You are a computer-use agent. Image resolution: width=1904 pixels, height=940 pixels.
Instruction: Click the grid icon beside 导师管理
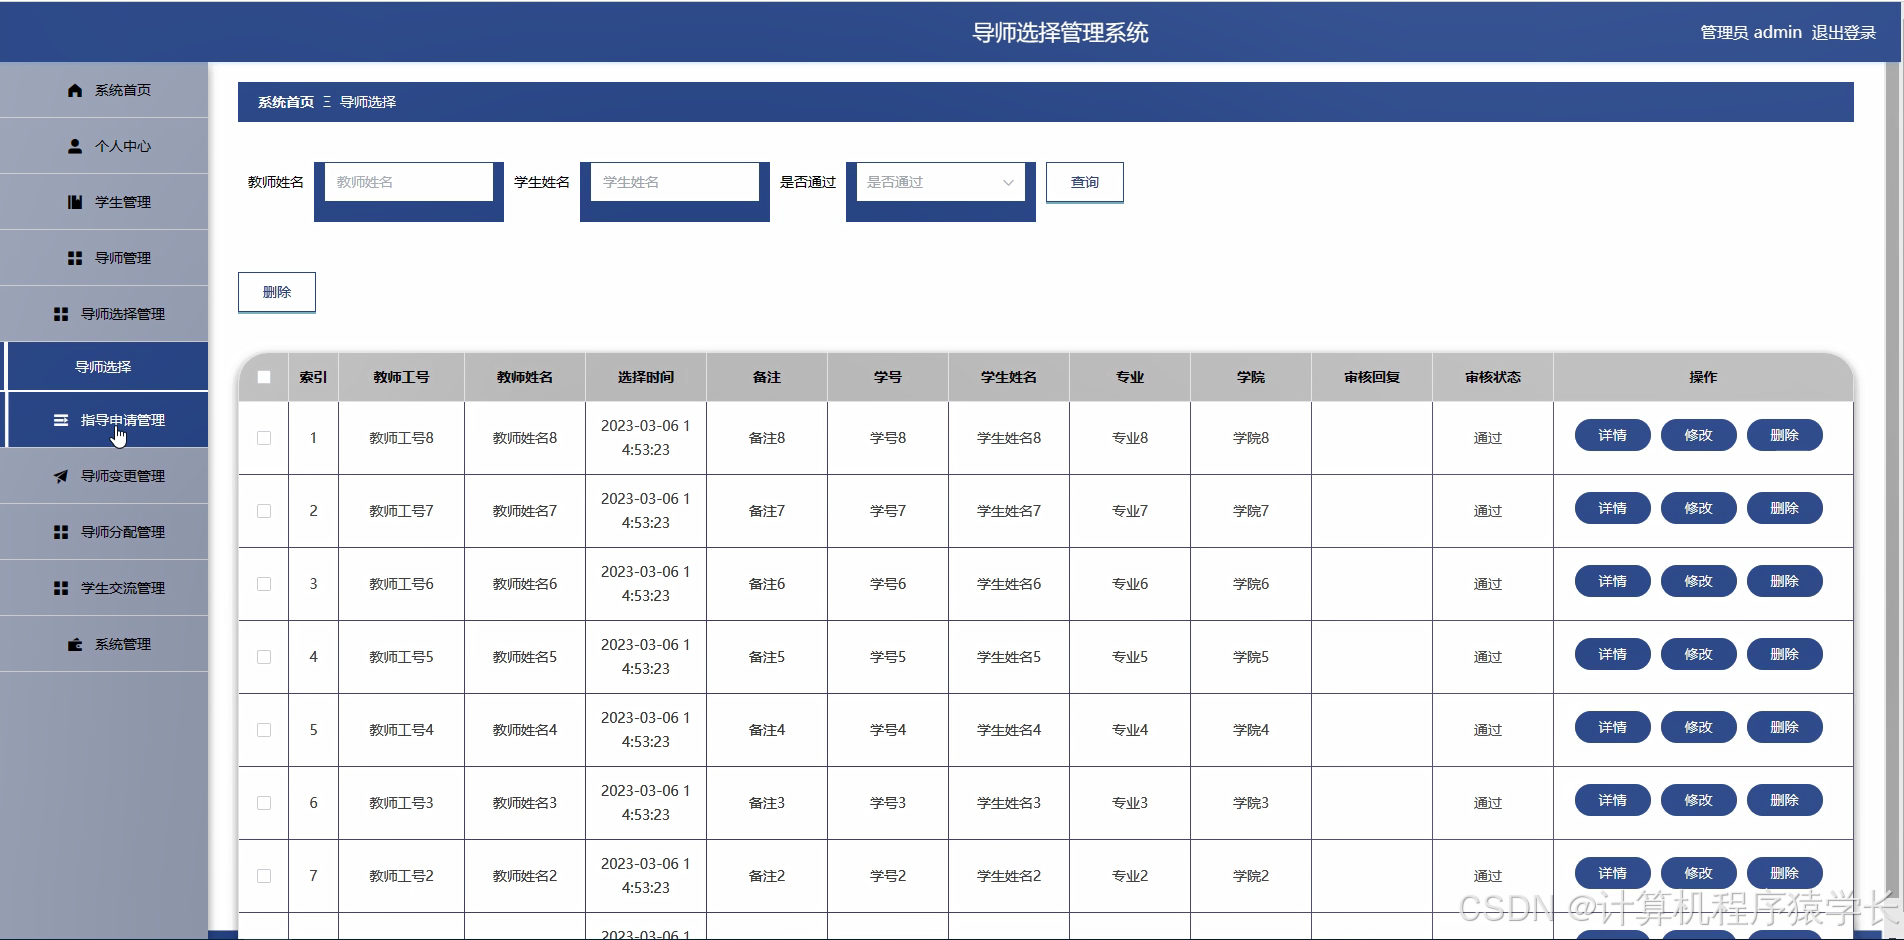point(75,258)
